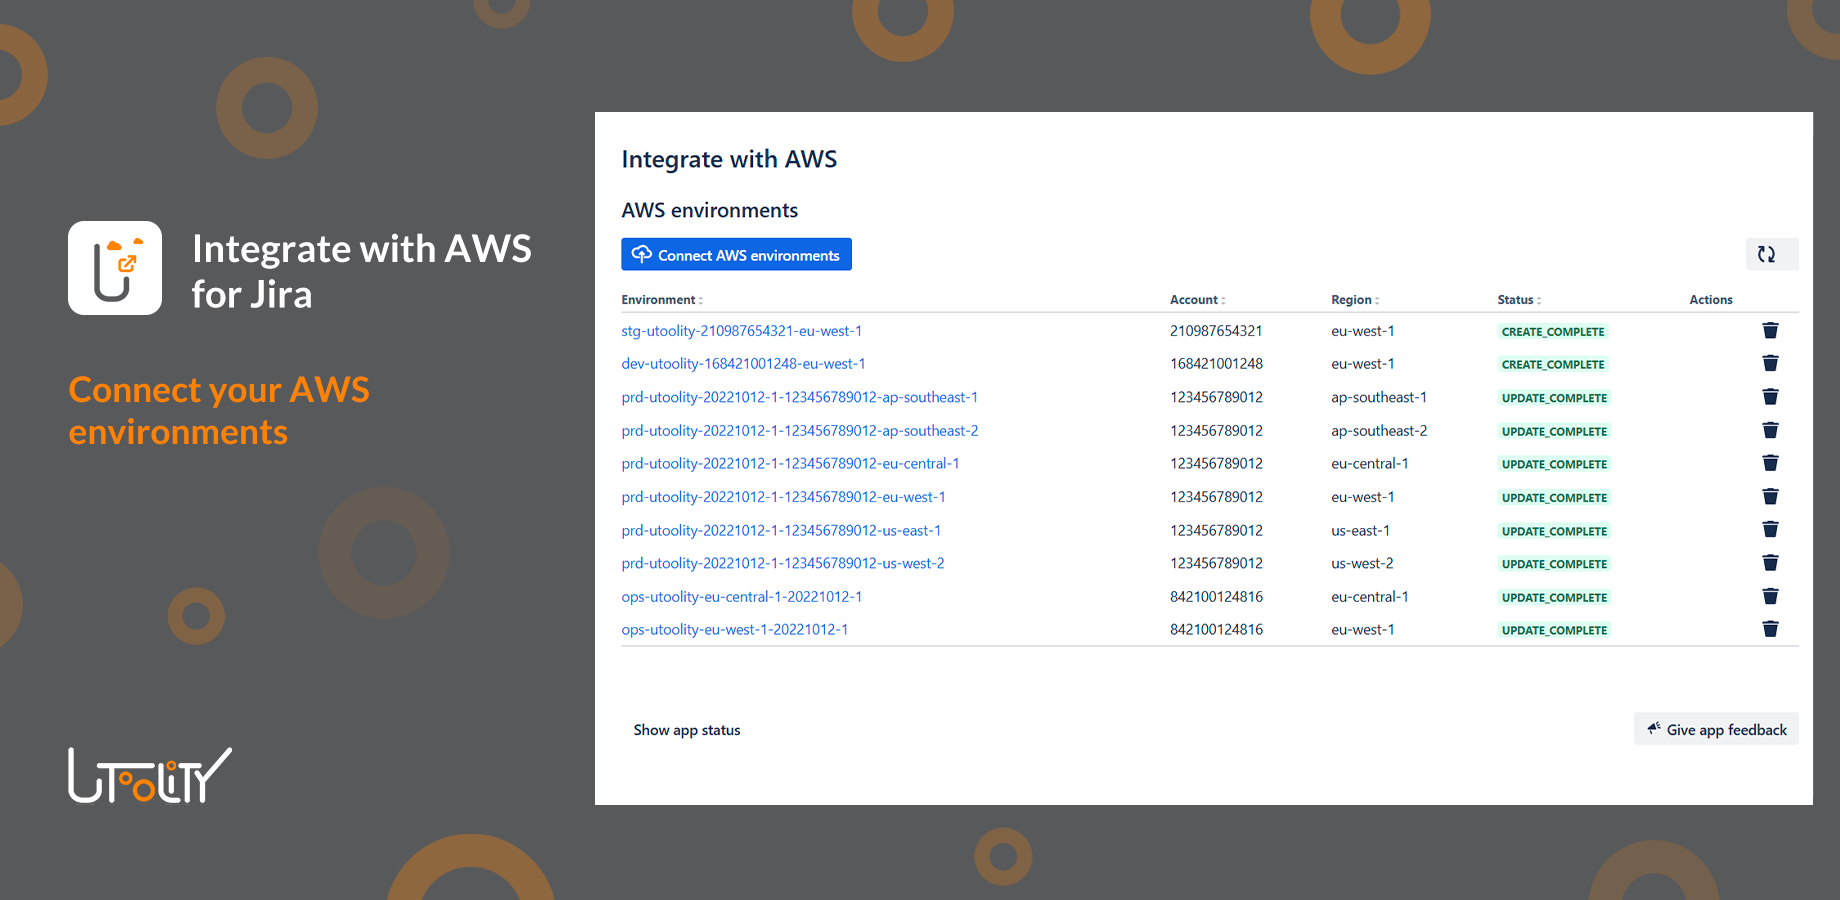The width and height of the screenshot is (1840, 900).
Task: Show app status
Action: (x=686, y=729)
